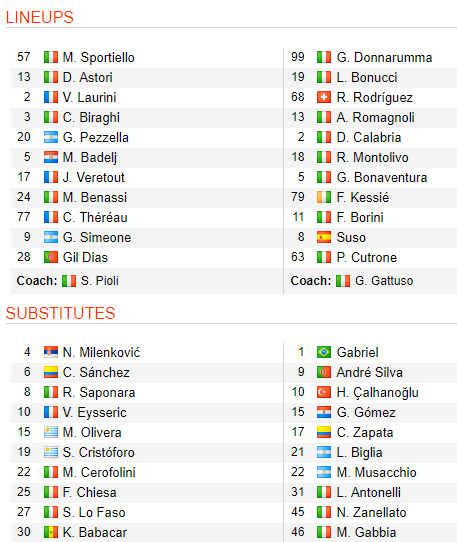Click on L. Bonucci's name
Image resolution: width=457 pixels, height=542 pixels.
click(x=367, y=77)
